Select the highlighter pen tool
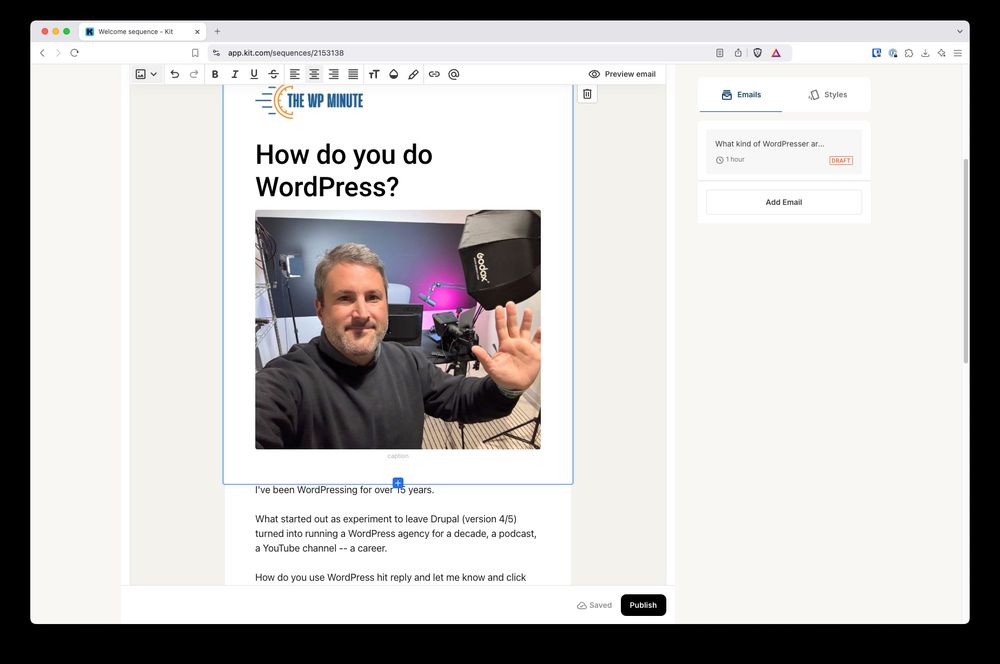 coord(413,74)
